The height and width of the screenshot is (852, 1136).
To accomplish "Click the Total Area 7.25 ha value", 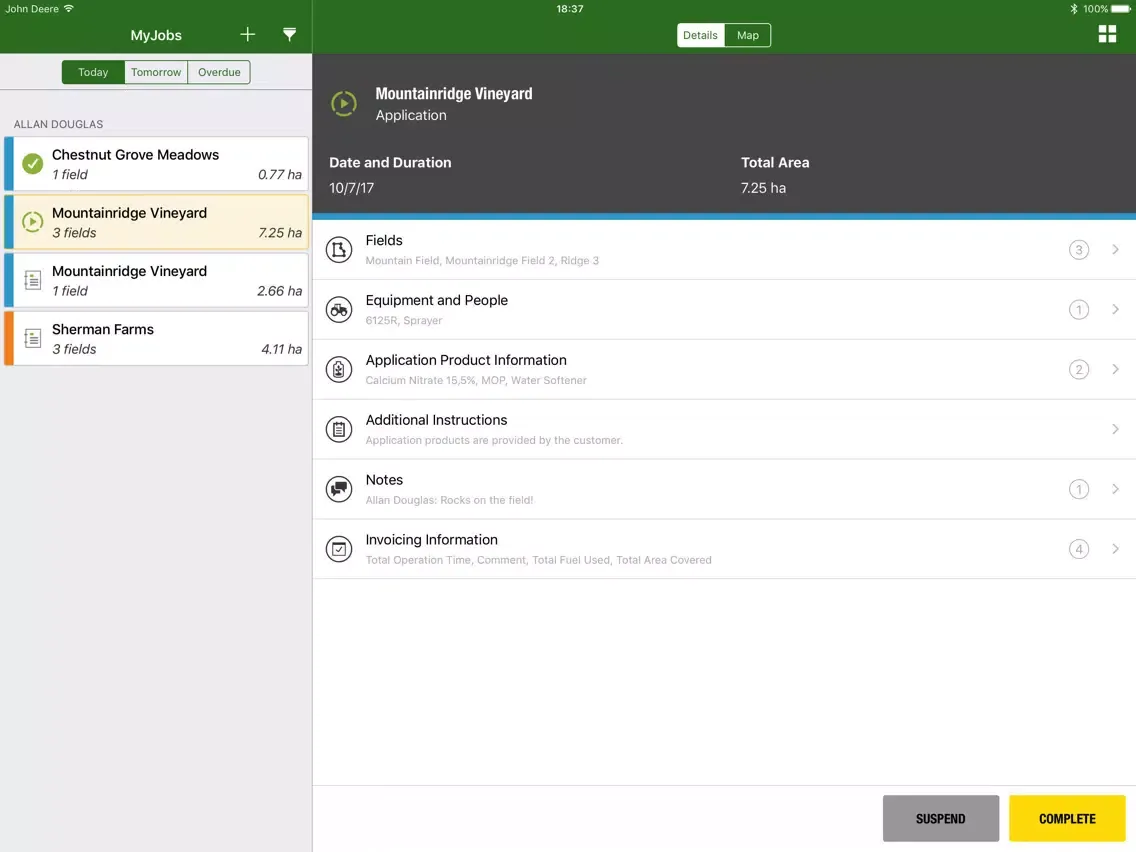I will coord(763,188).
